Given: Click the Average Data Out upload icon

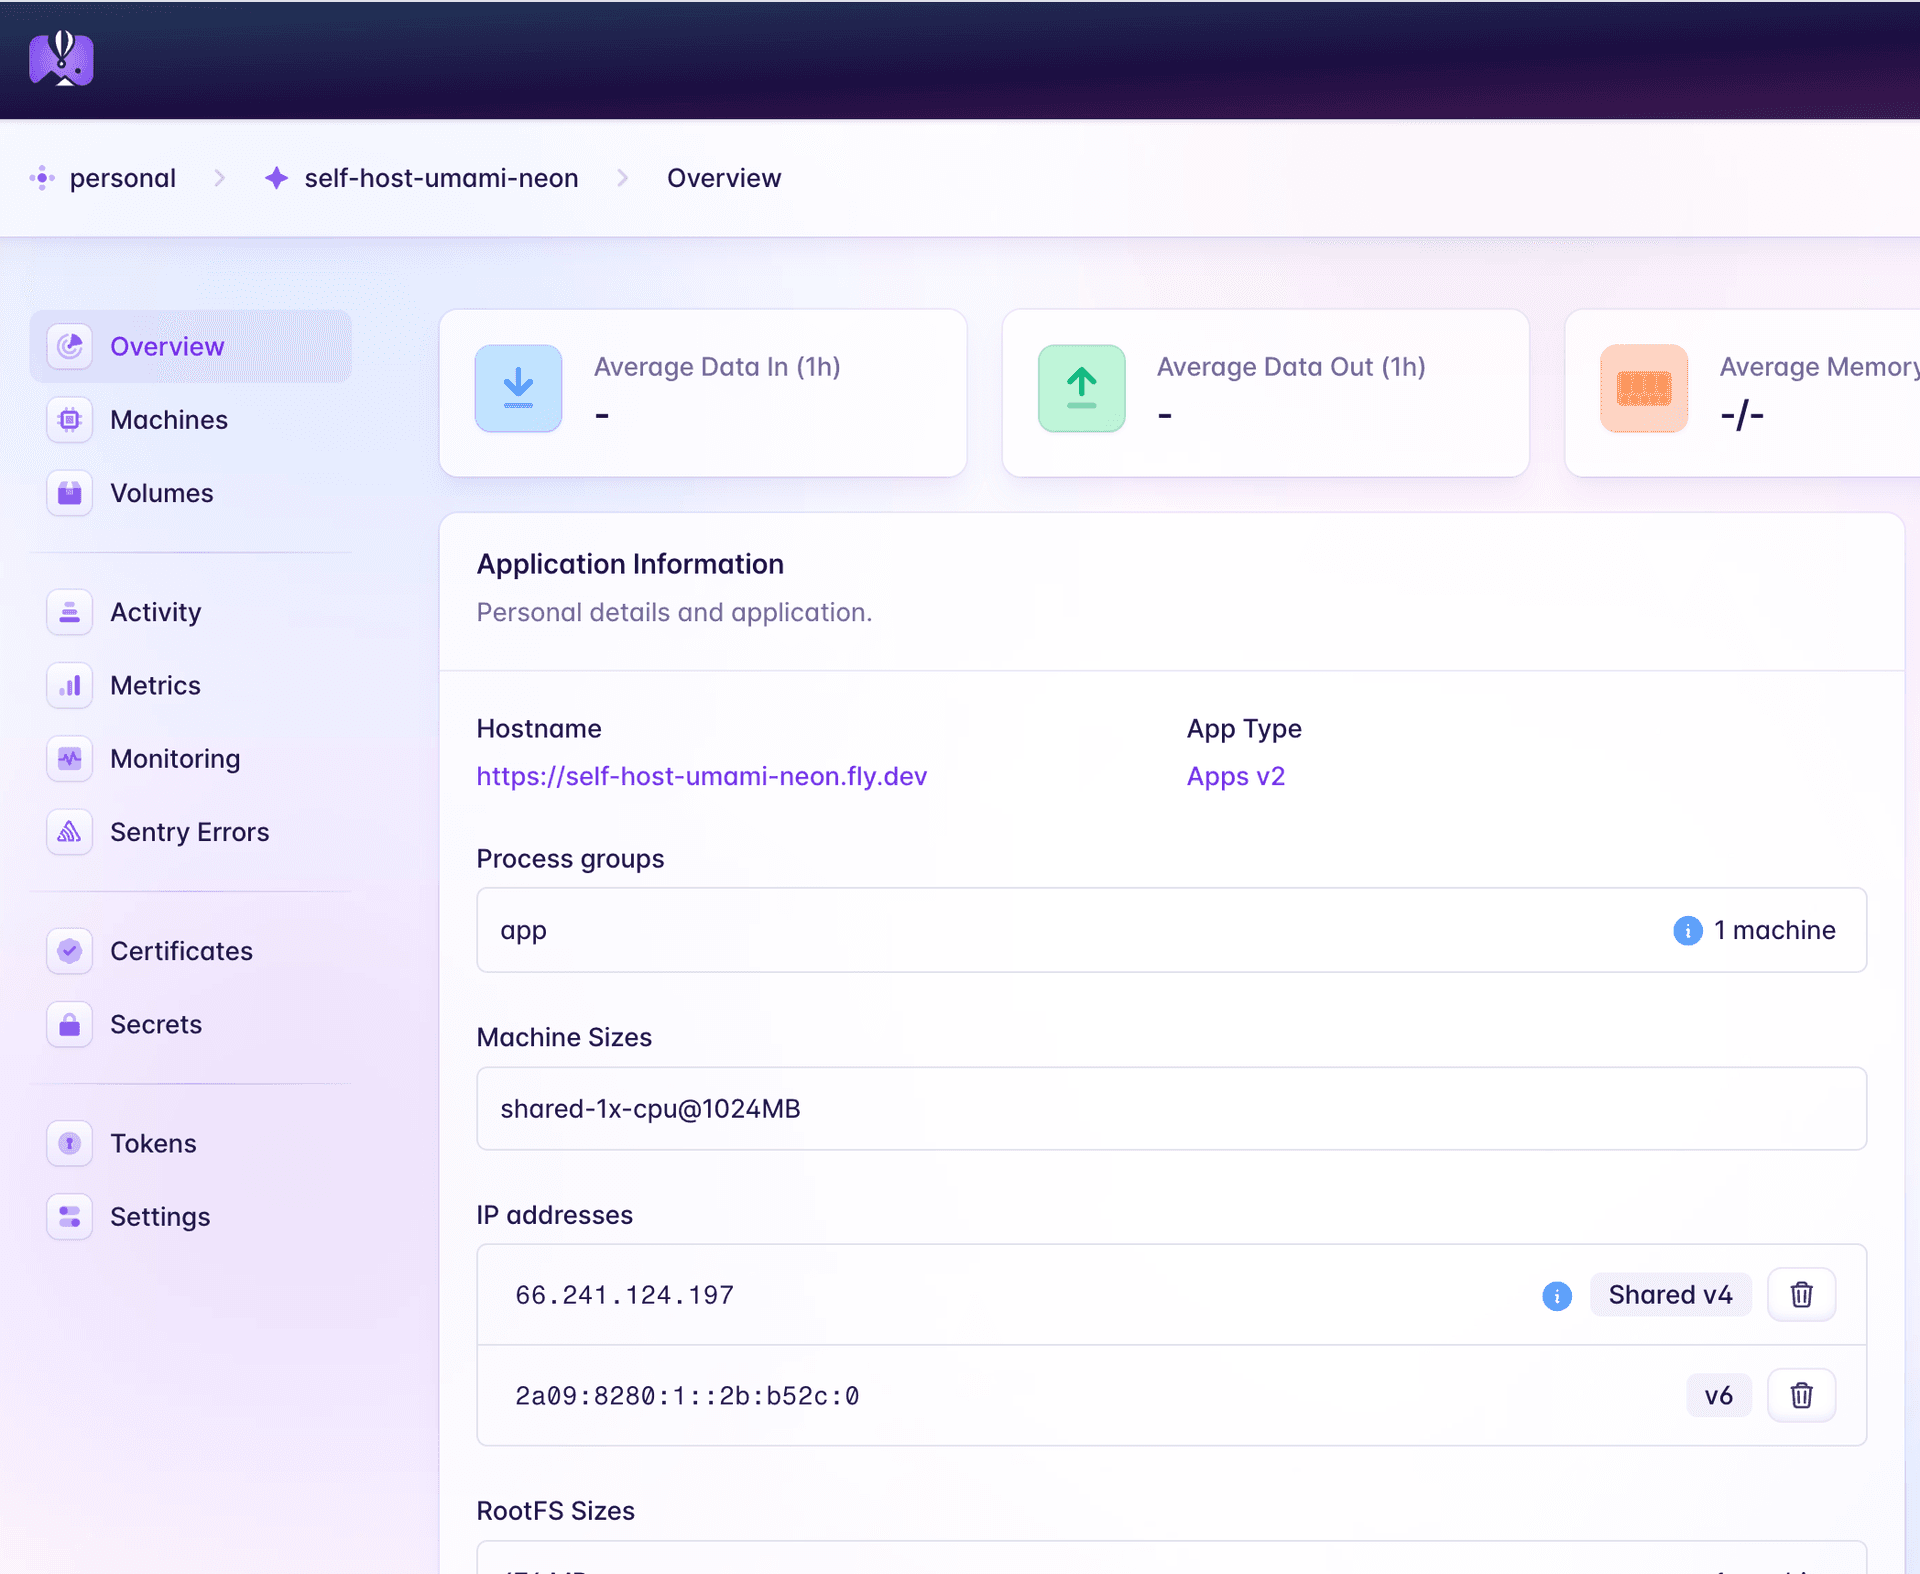Looking at the screenshot, I should tap(1081, 389).
